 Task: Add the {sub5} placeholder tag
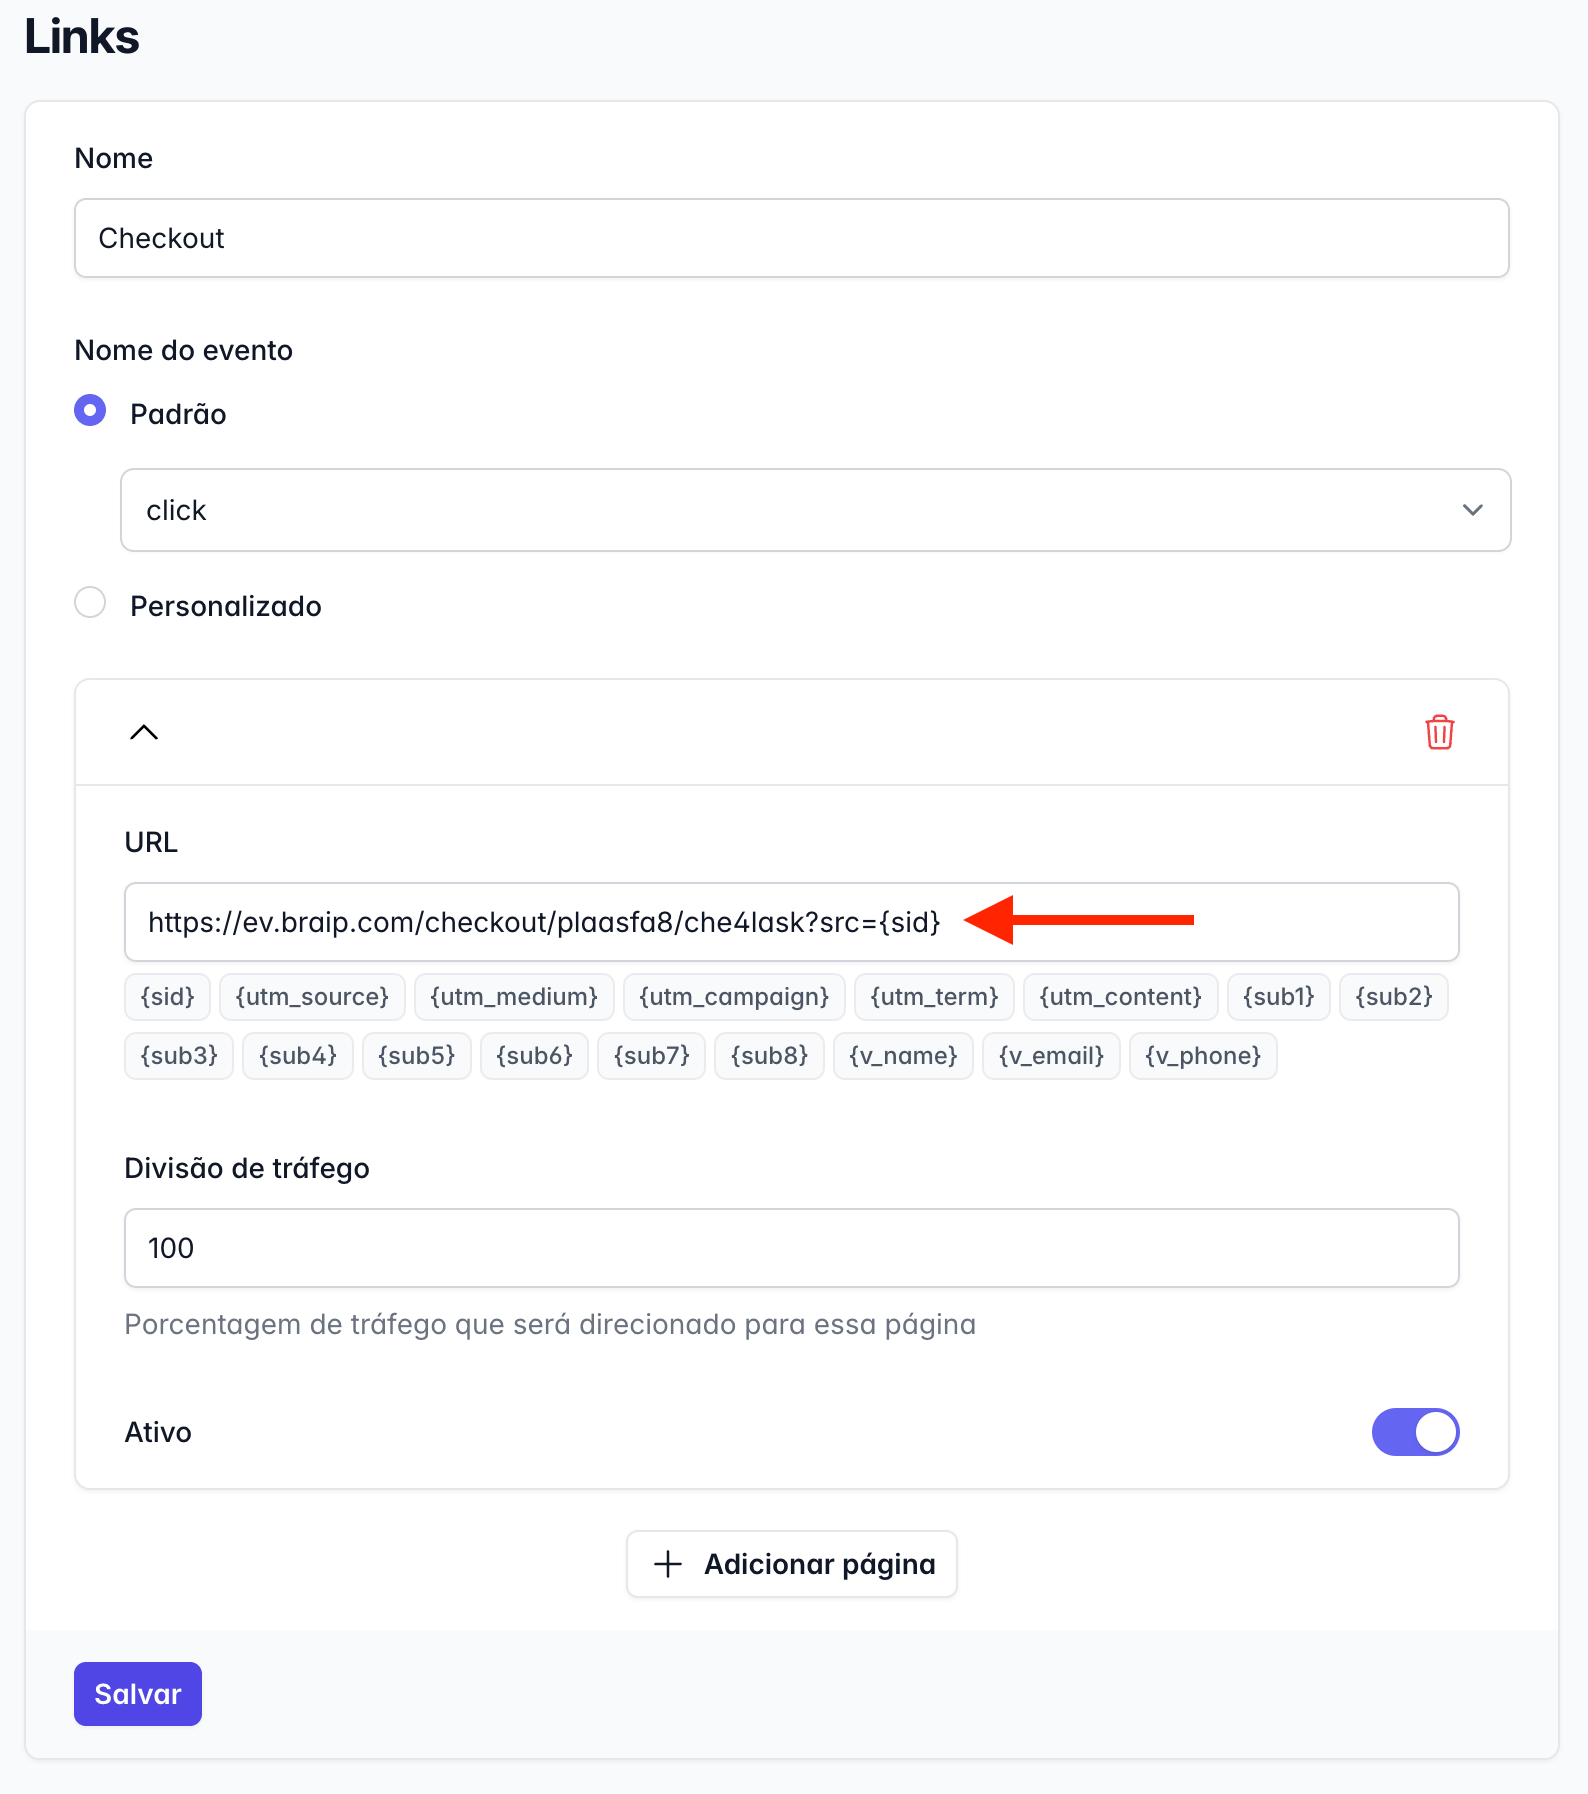[416, 1056]
